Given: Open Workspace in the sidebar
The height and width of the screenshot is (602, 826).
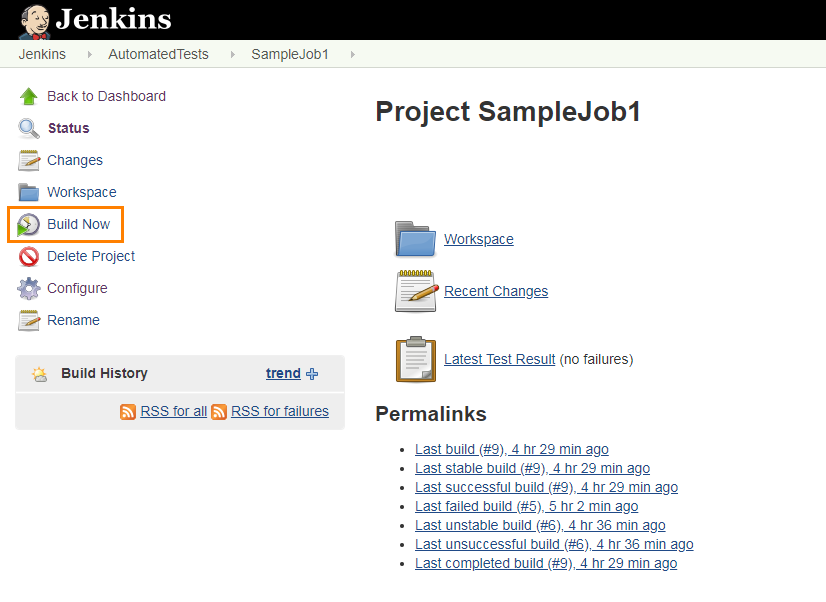Looking at the screenshot, I should [82, 193].
